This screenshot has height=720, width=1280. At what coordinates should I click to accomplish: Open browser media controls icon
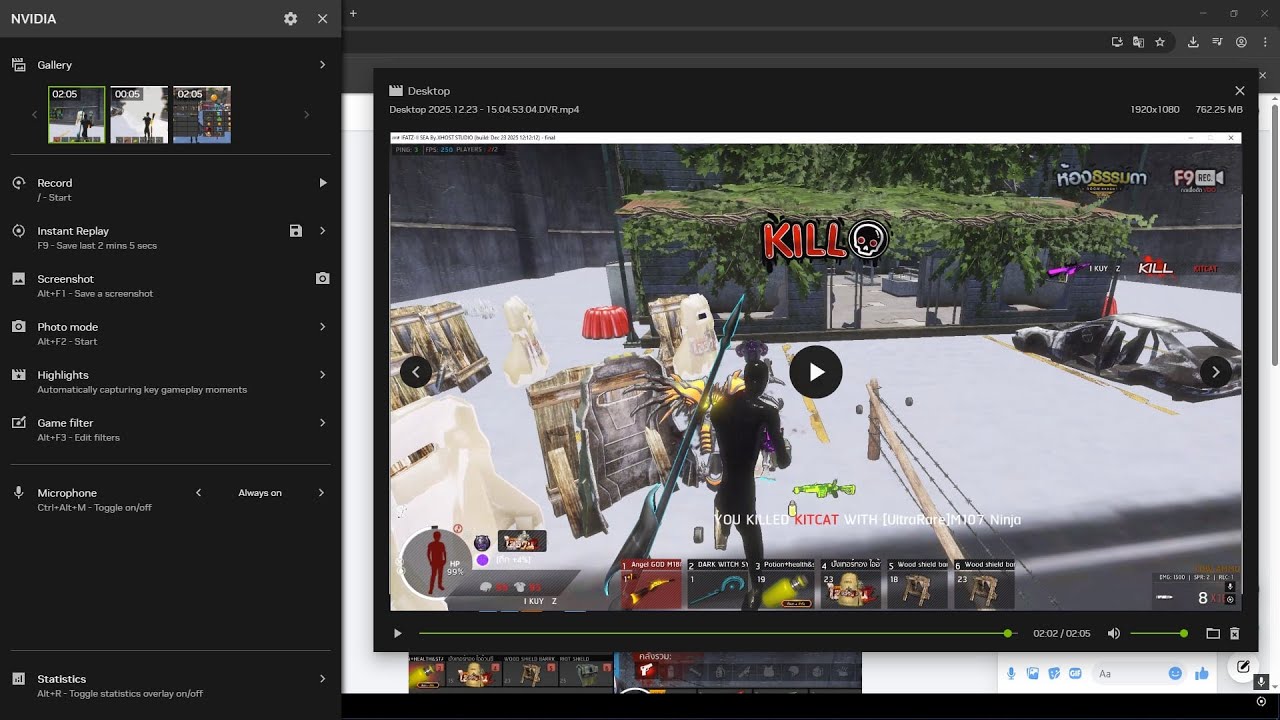tap(1217, 42)
